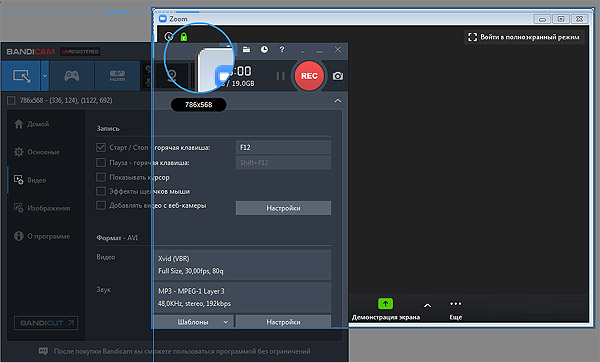
Task: Enable the show cursor checkbox
Action: pyautogui.click(x=101, y=177)
